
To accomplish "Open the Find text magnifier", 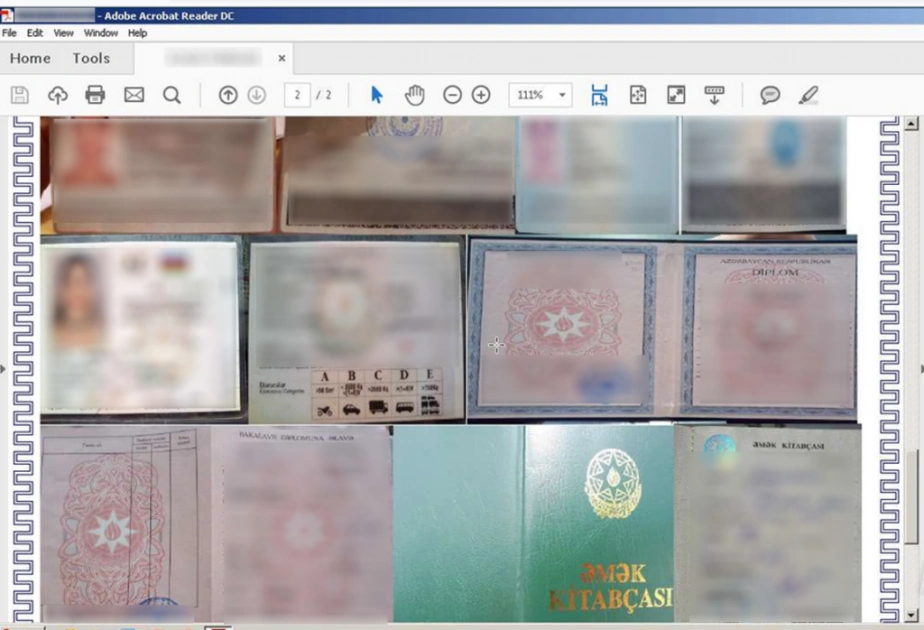I will [x=171, y=95].
